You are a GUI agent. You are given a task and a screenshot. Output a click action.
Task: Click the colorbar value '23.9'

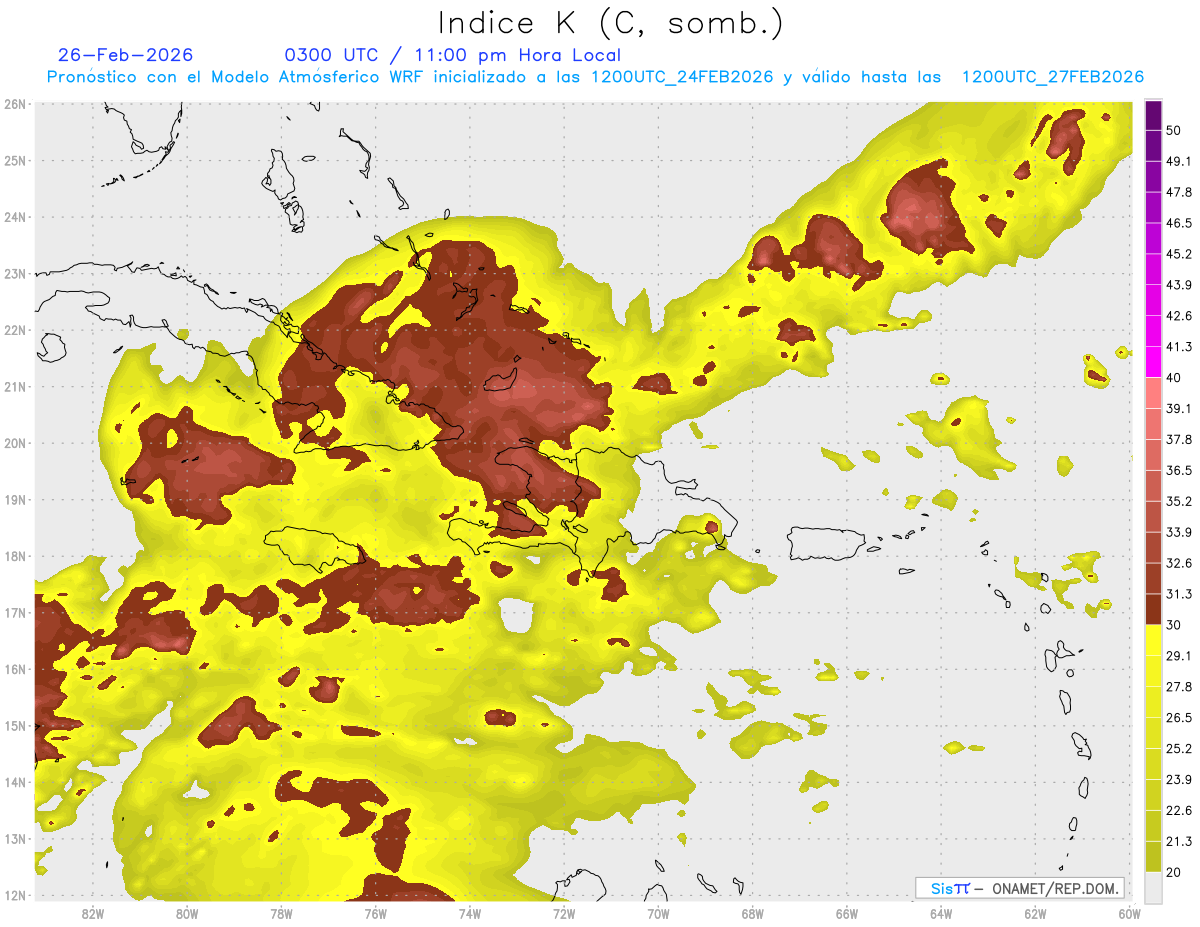1178,780
